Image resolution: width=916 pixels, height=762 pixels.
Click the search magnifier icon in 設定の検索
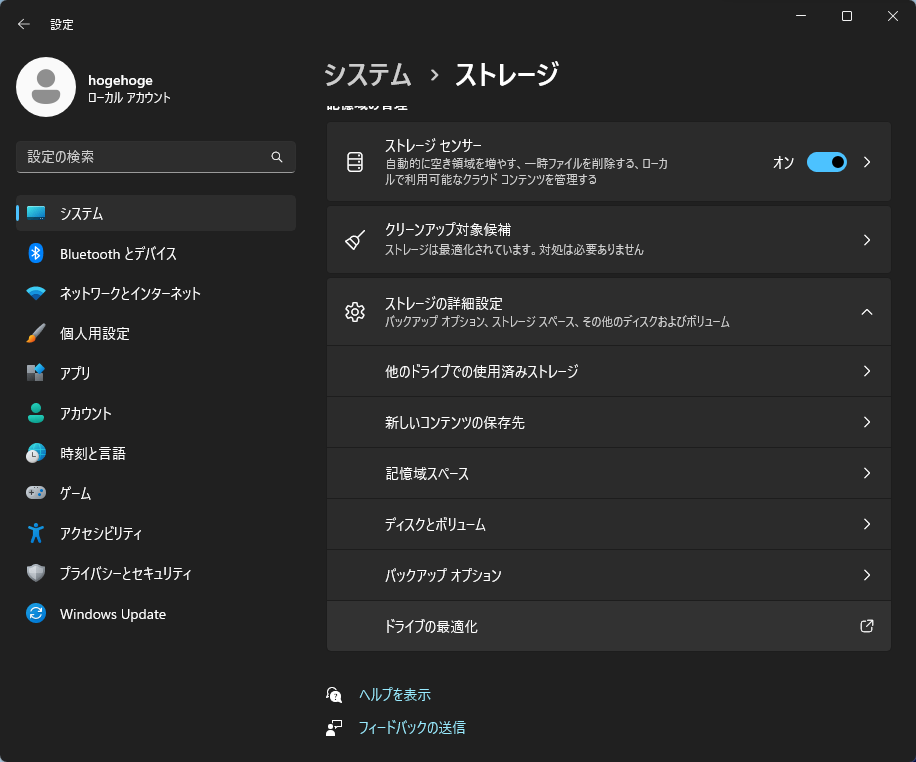click(x=277, y=157)
